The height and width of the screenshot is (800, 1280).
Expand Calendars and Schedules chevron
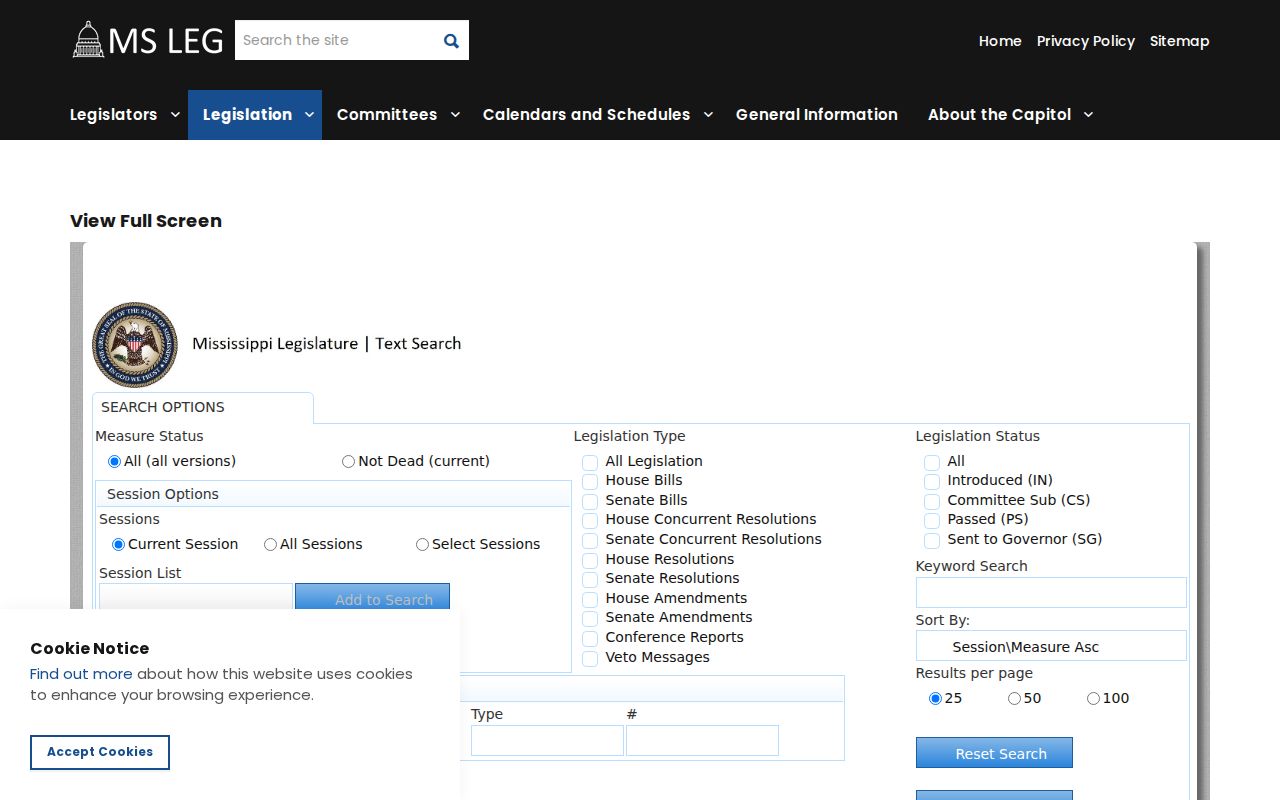[x=708, y=115]
